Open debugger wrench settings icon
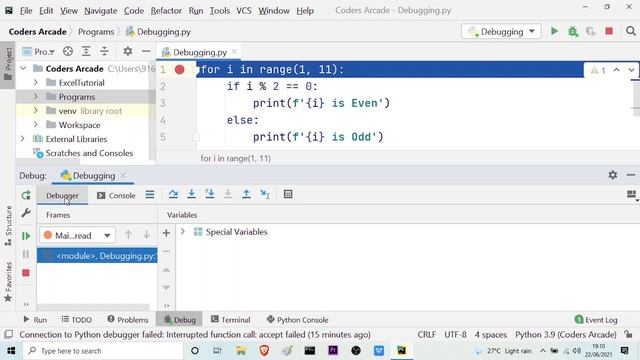This screenshot has width=640, height=360. (x=26, y=213)
